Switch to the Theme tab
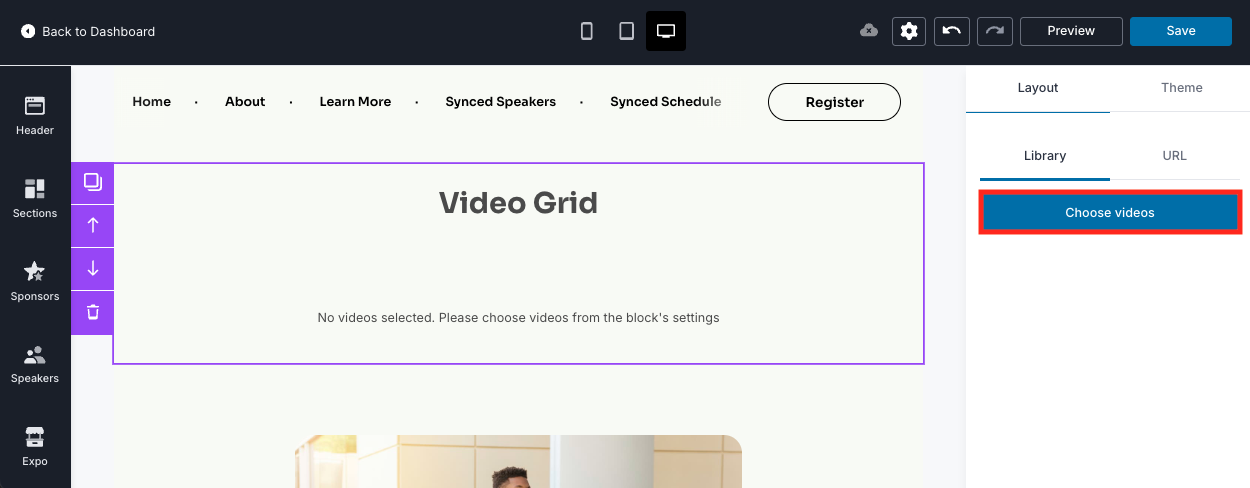 coord(1181,88)
